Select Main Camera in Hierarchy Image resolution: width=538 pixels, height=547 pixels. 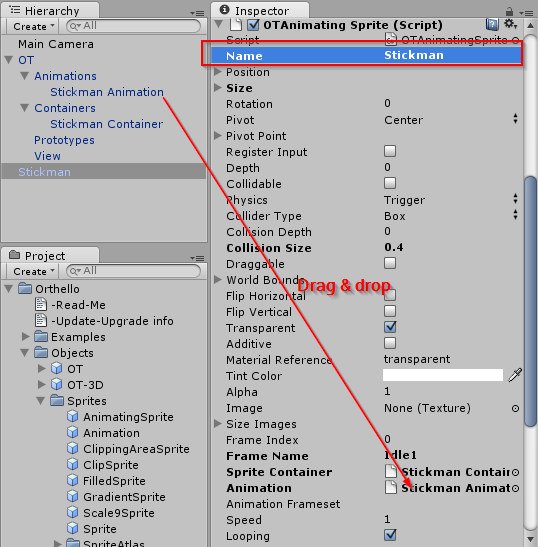pos(56,44)
